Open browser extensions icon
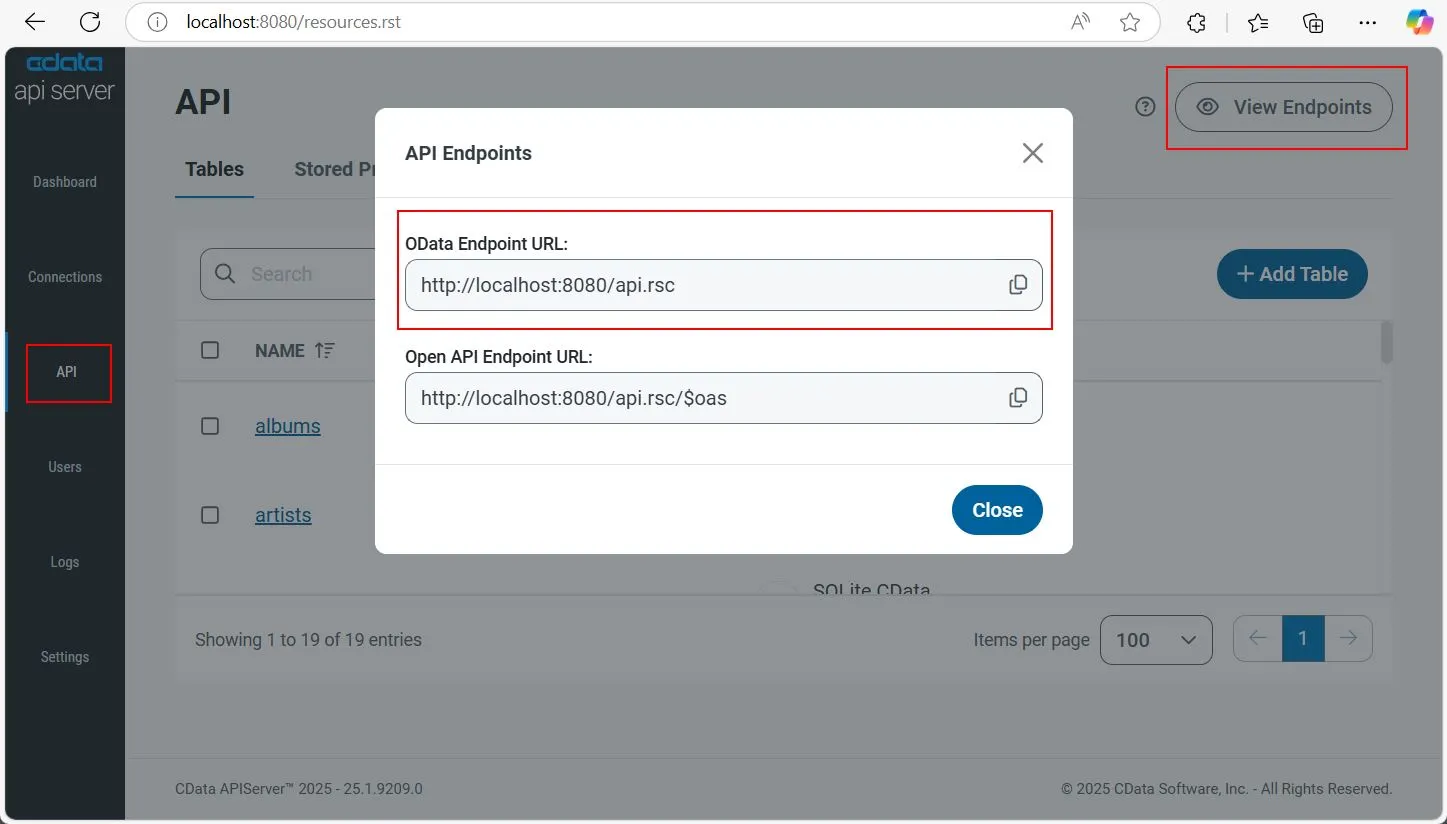Screen dimensions: 1447x824 (1196, 21)
